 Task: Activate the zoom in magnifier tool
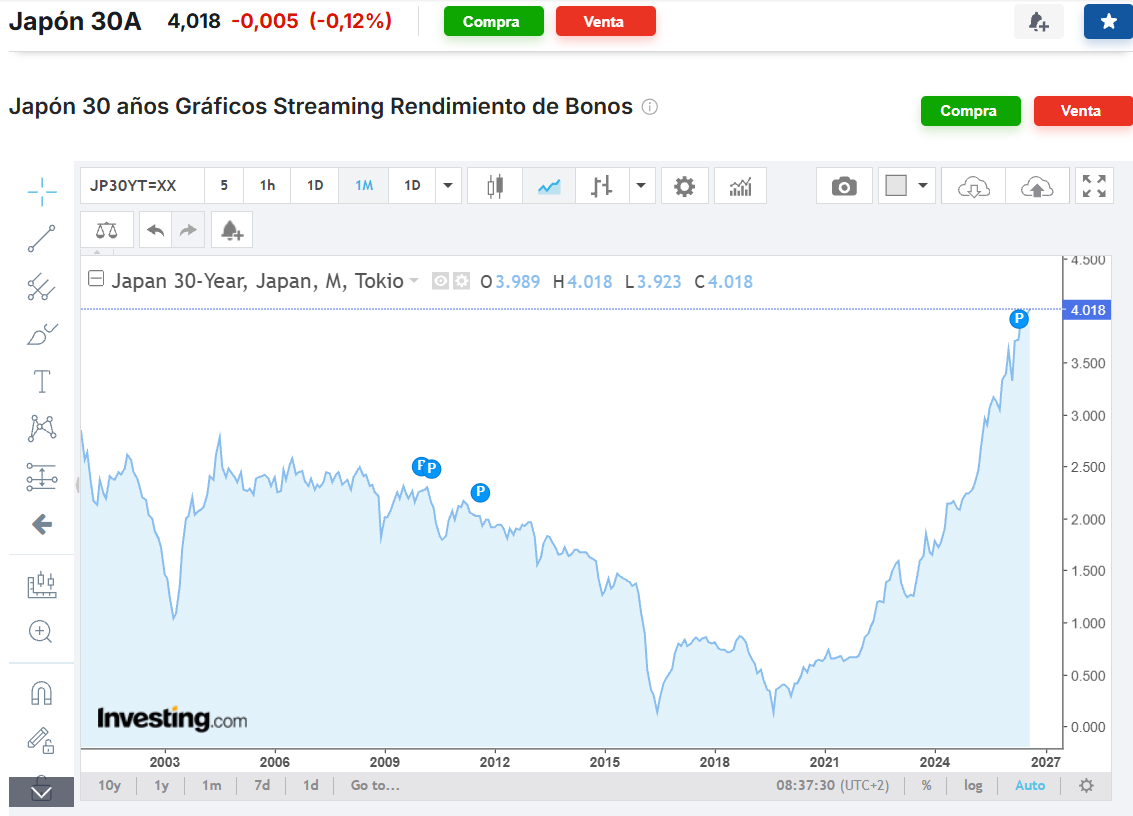tap(40, 632)
